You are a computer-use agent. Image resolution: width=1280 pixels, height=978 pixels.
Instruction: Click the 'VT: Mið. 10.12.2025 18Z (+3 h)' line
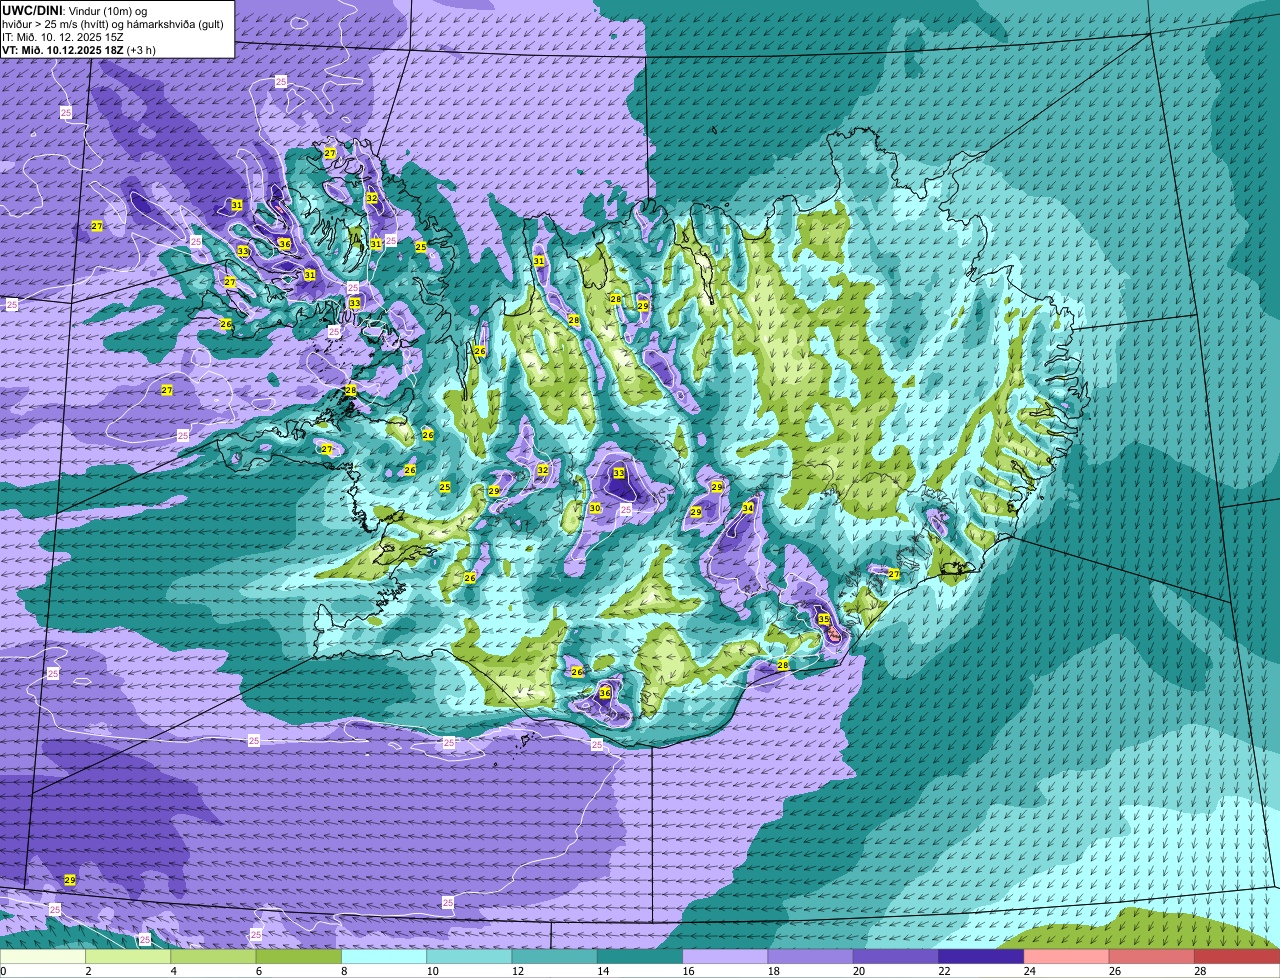pyautogui.click(x=79, y=49)
